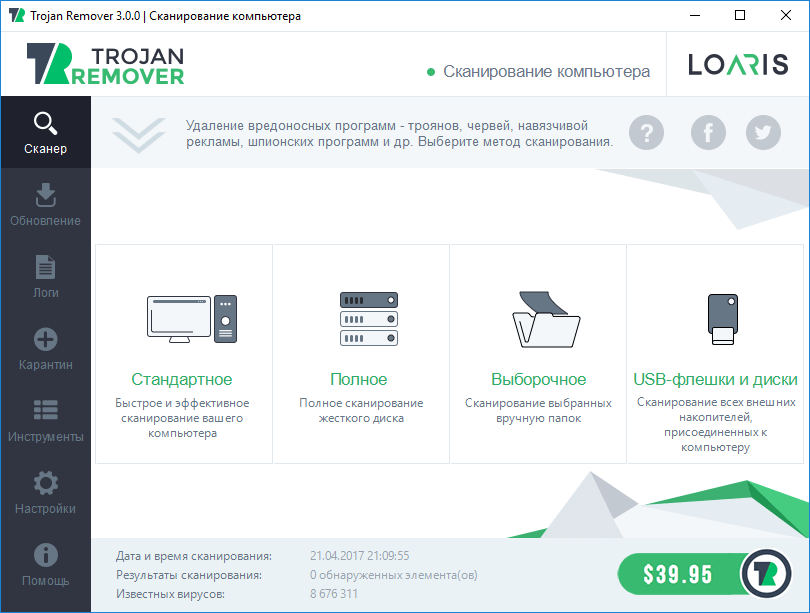Click the $39.95 purchase button
The width and height of the screenshot is (810, 613).
678,574
